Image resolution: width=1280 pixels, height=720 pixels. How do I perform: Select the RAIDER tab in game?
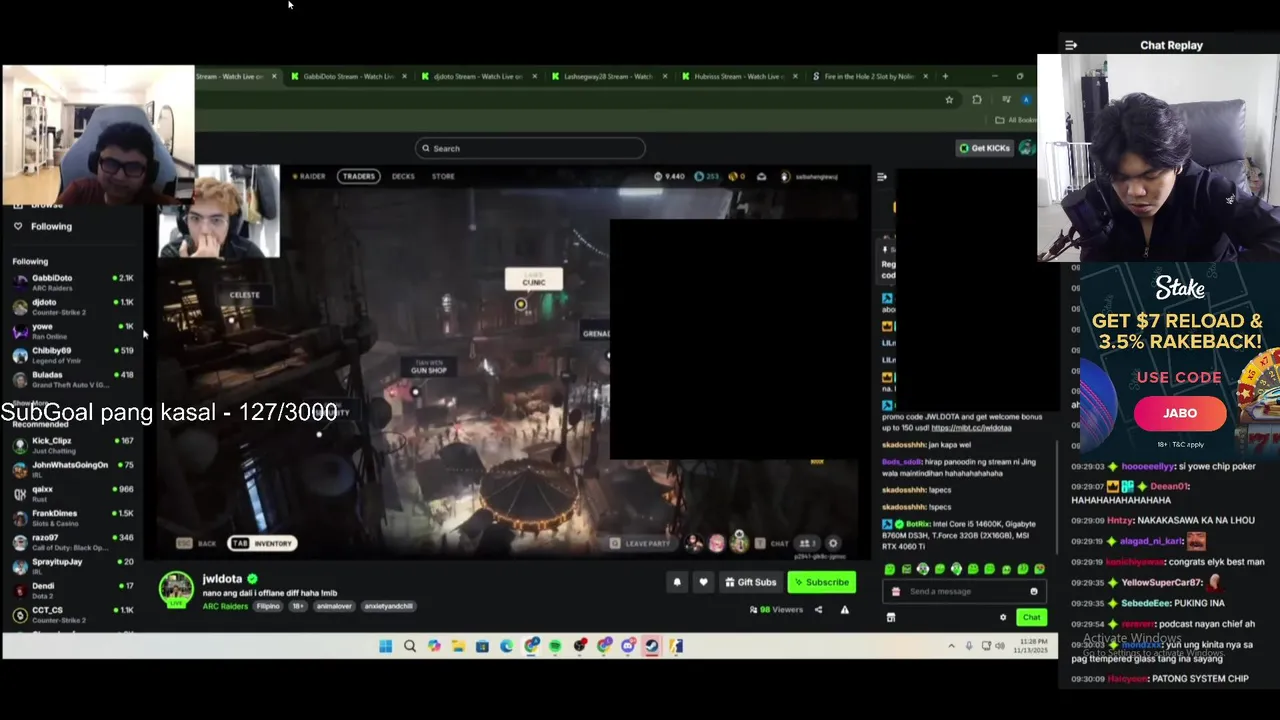(x=309, y=176)
